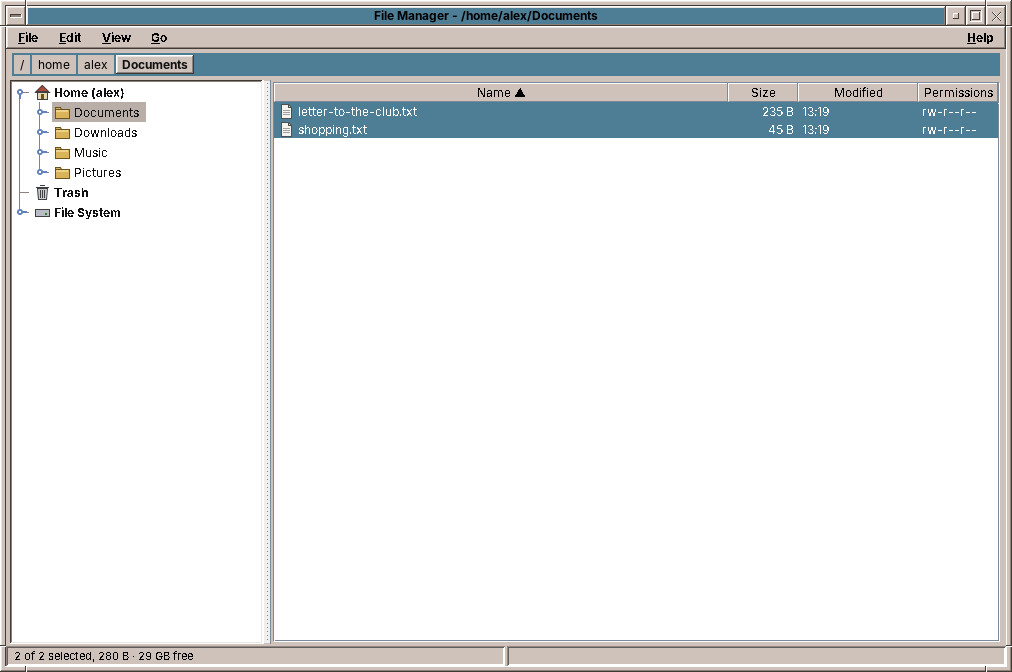Expand the Downloads tree node
Image resolution: width=1012 pixels, height=672 pixels.
coord(41,132)
